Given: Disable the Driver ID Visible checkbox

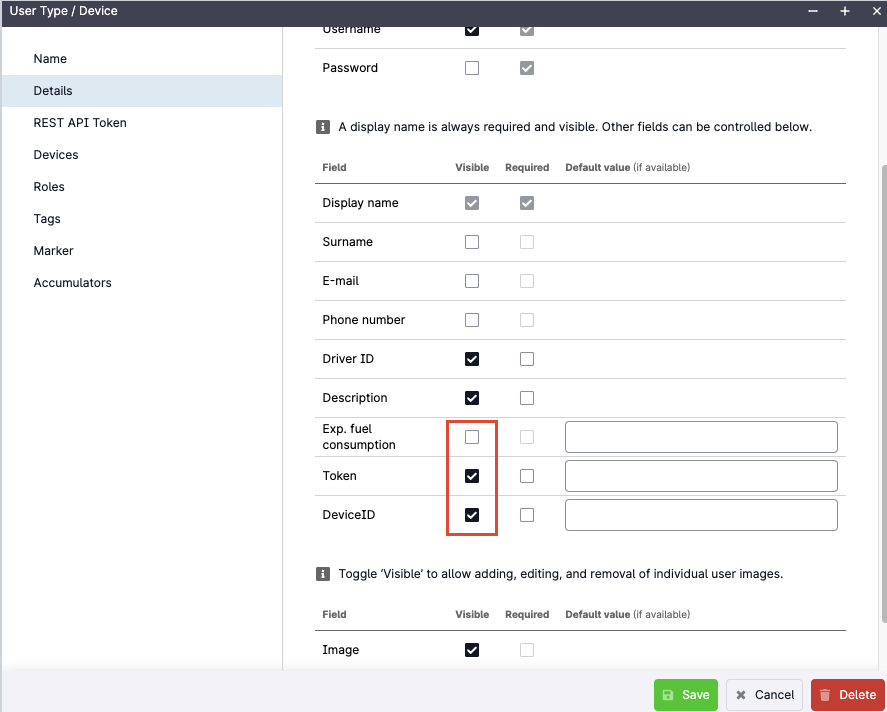Looking at the screenshot, I should [471, 358].
